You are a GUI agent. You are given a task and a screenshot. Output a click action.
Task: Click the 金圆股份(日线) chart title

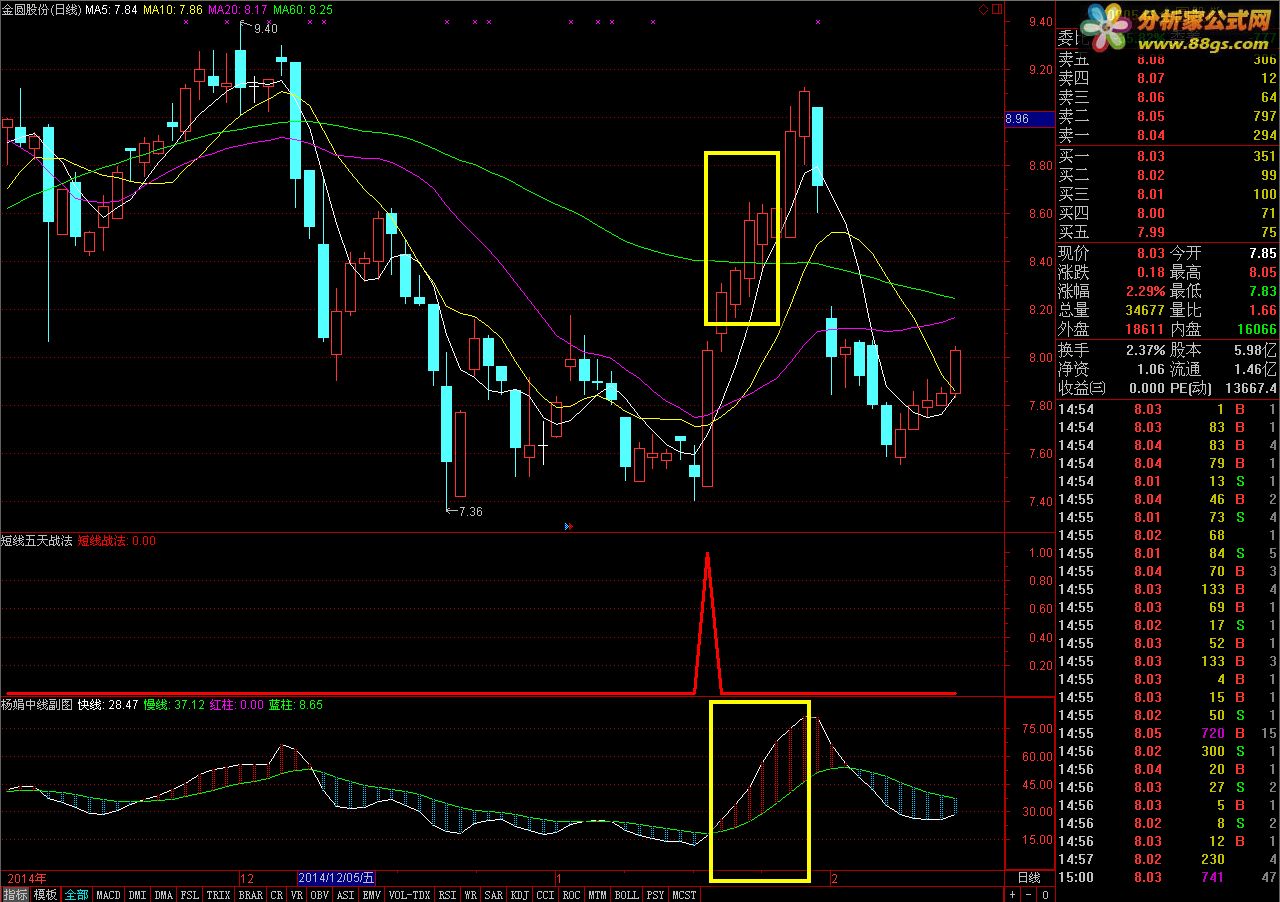[42, 9]
